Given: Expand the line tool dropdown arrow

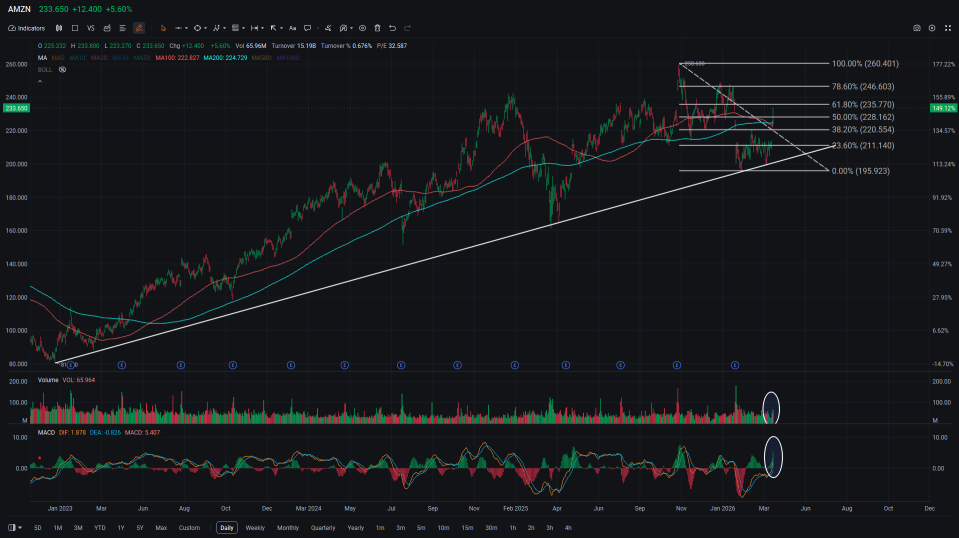Looking at the screenshot, I should coord(186,28).
